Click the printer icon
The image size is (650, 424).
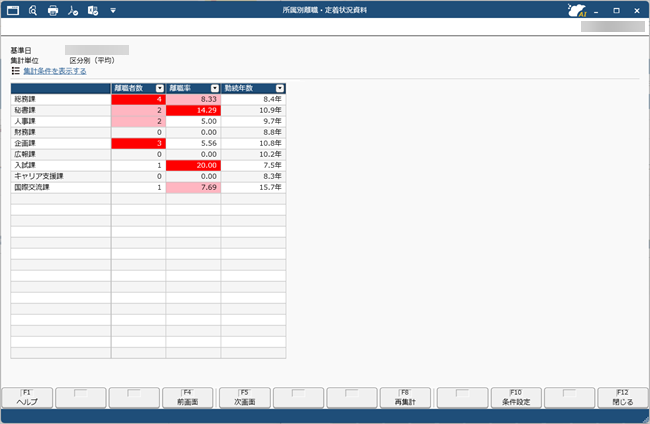pyautogui.click(x=53, y=10)
